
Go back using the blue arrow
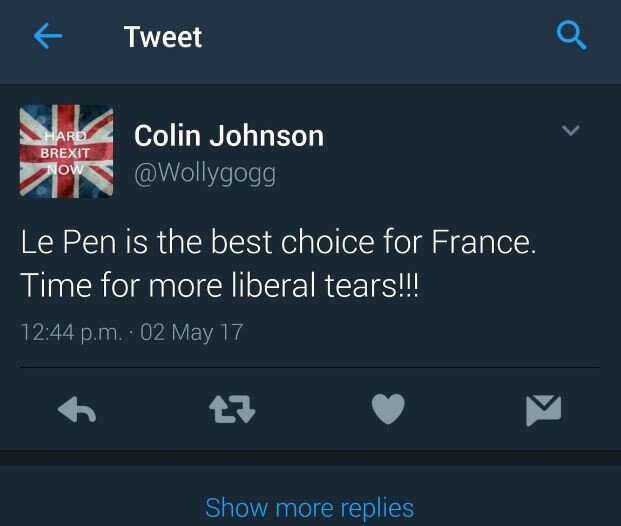pos(48,36)
